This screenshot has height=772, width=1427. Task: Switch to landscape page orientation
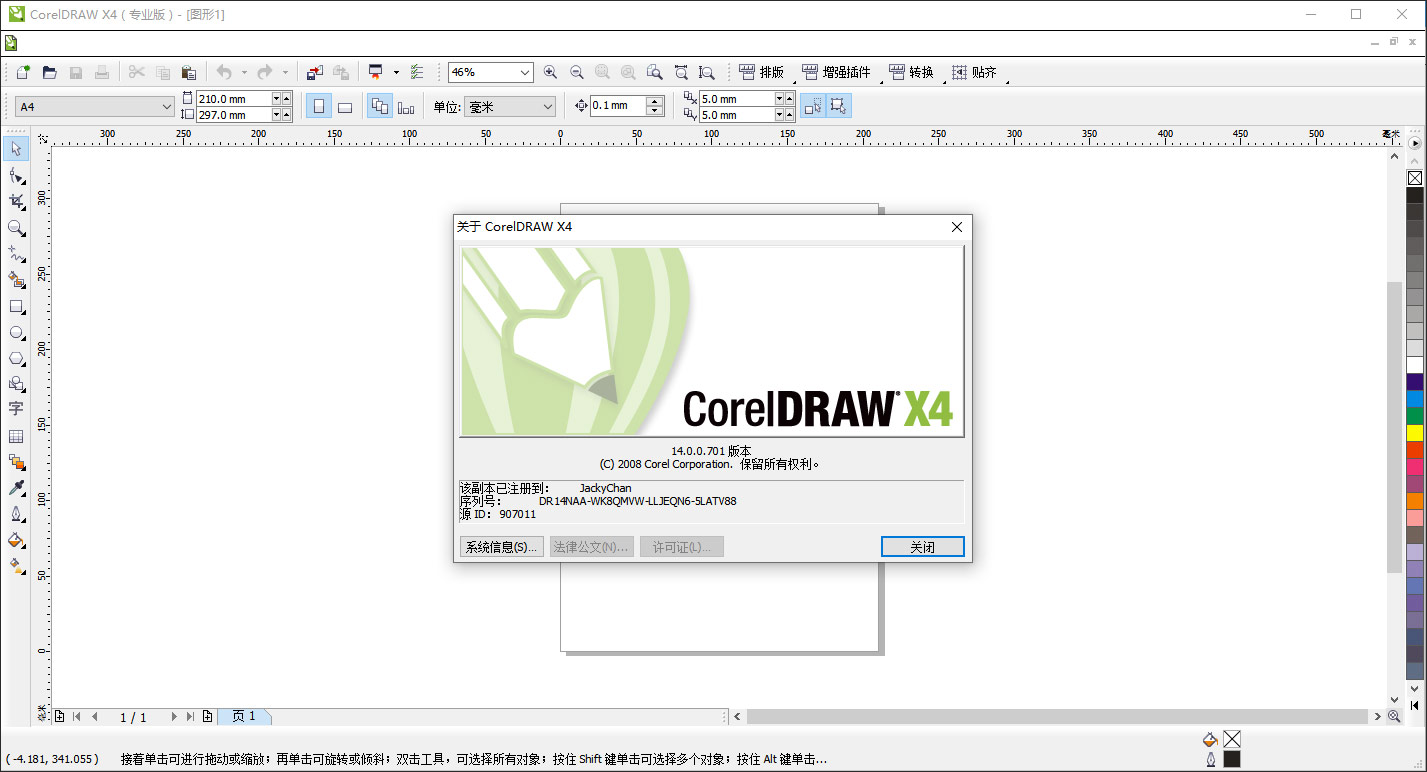pos(344,105)
